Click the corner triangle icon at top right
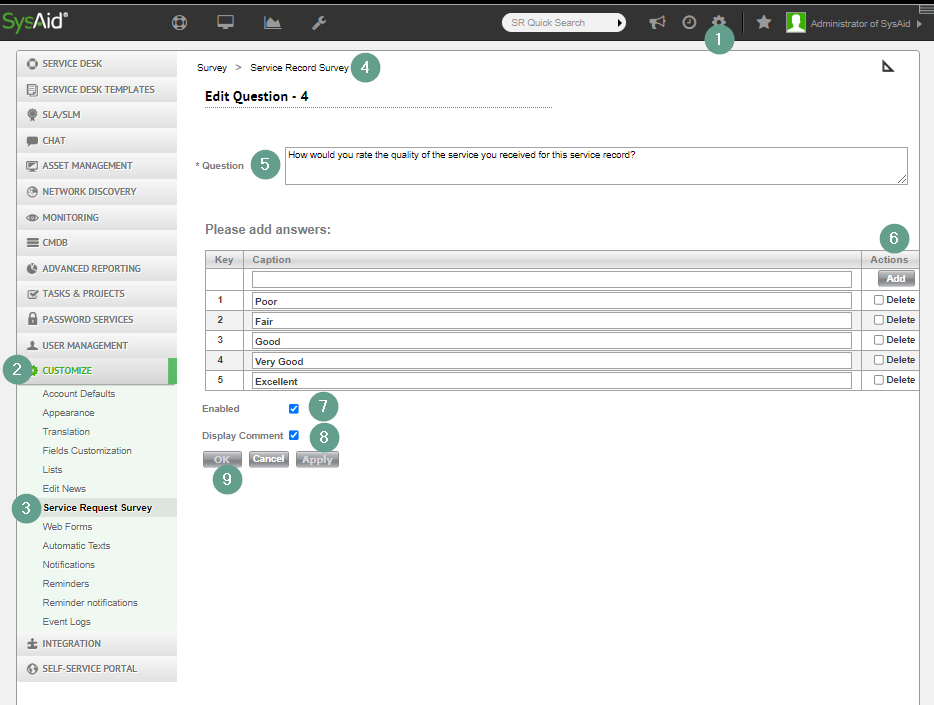The image size is (934, 705). [888, 66]
